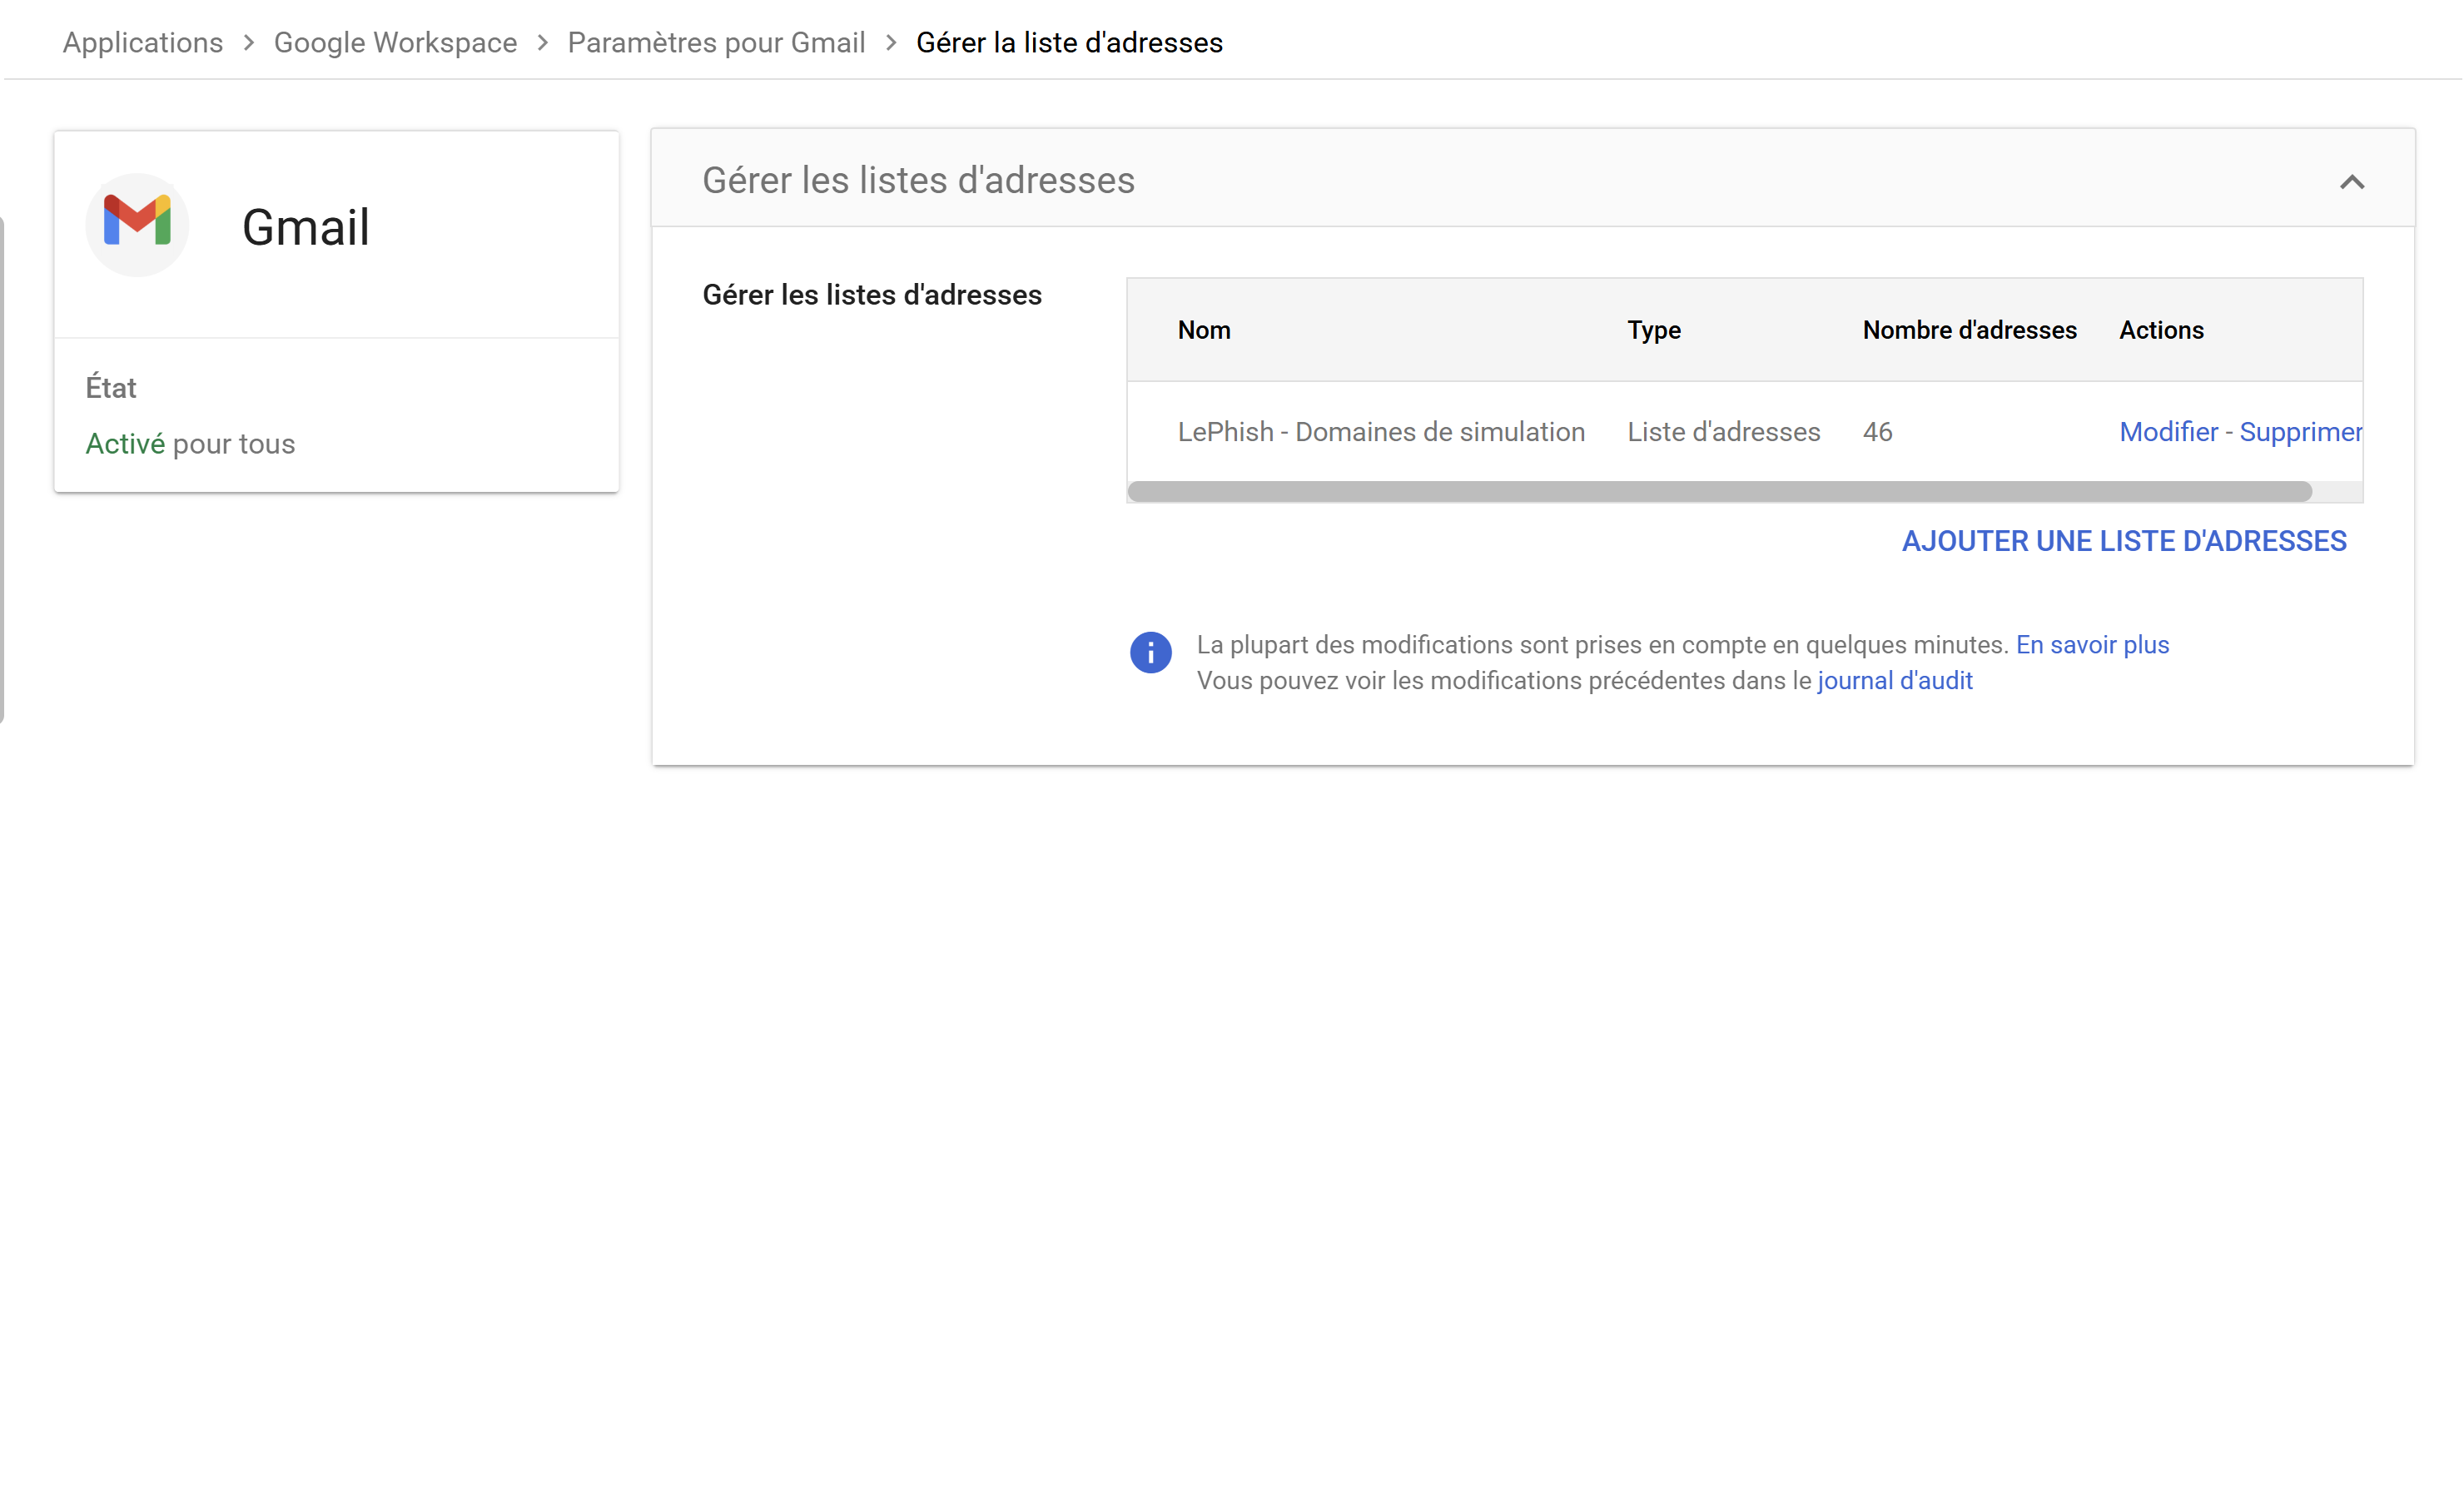The height and width of the screenshot is (1509, 2464).
Task: Select LePhish - Domaines de simulation name
Action: tap(1381, 431)
